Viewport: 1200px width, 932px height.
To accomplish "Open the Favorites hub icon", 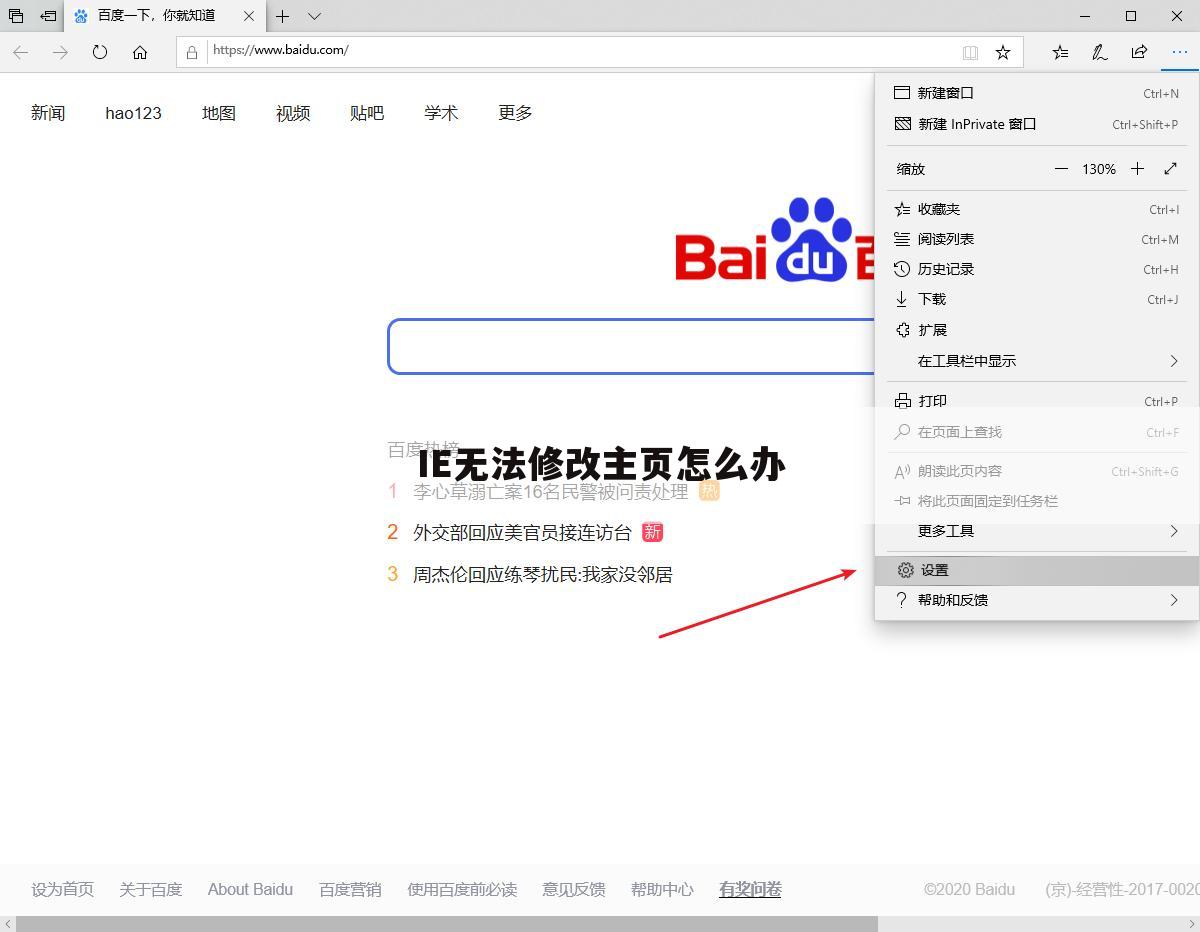I will [1060, 52].
